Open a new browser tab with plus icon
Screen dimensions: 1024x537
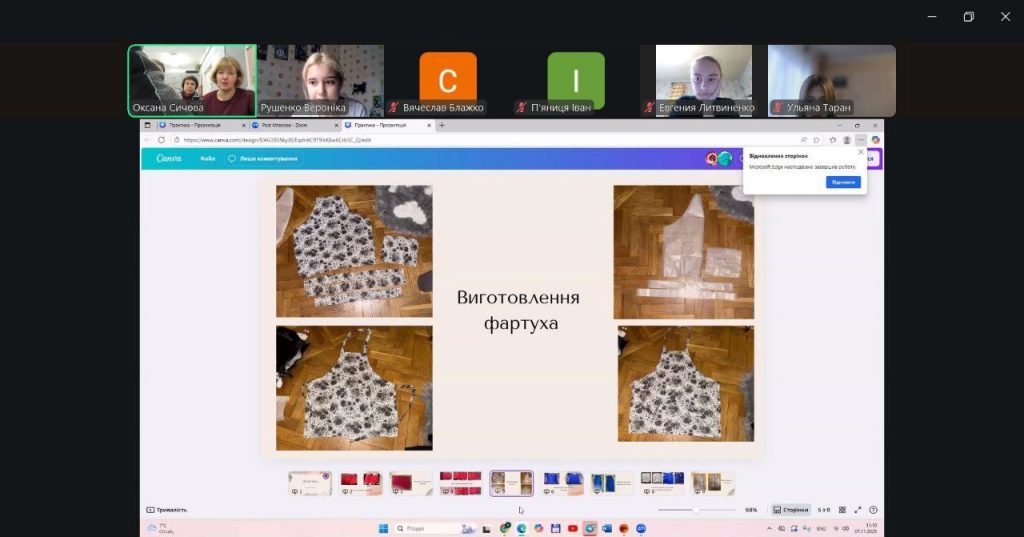(442, 125)
